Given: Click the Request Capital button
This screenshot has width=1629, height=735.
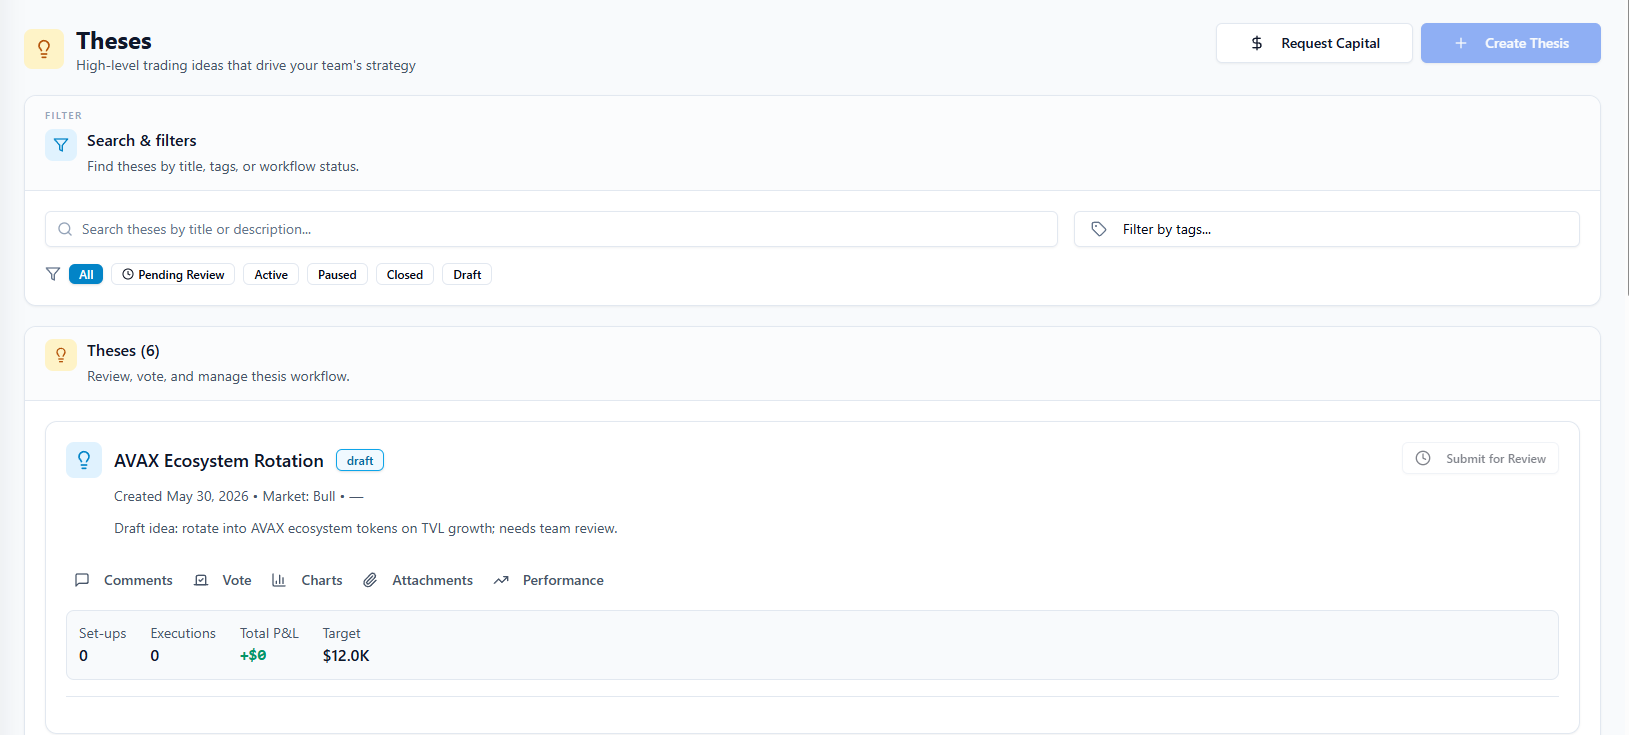Looking at the screenshot, I should coord(1314,43).
